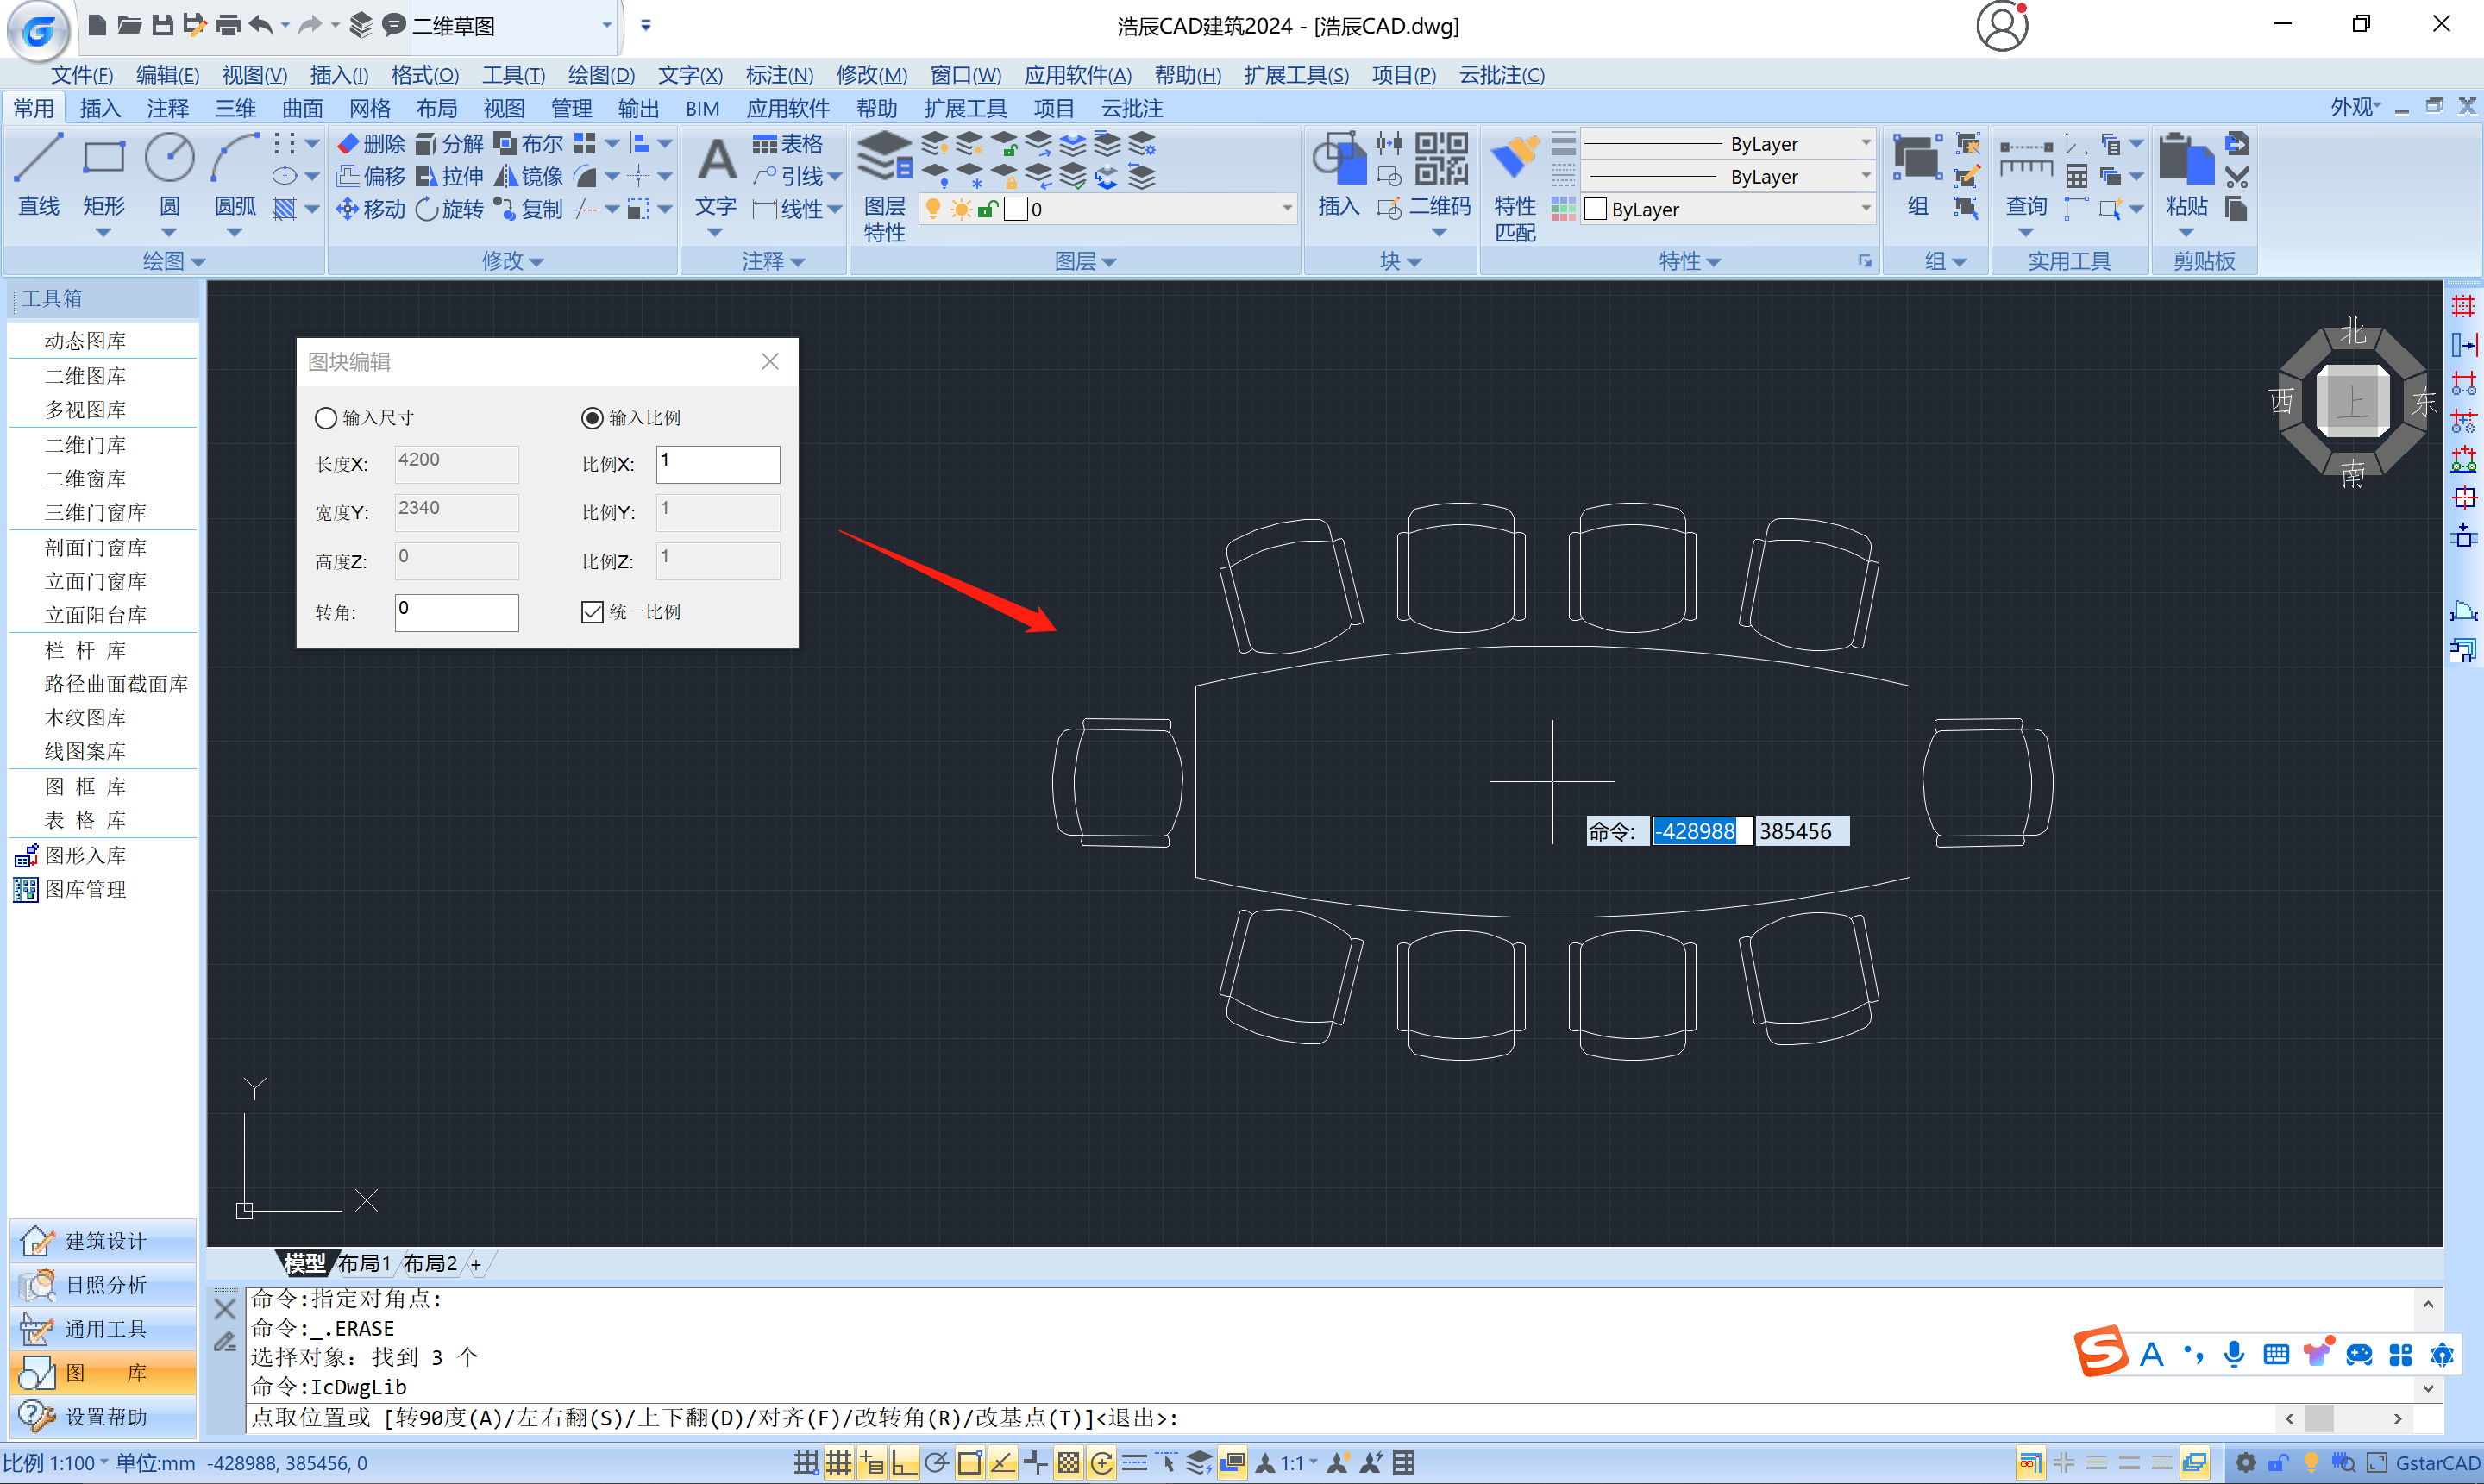Click the 旋转 rotate tool
Screen dimensions: 2484x1484
[450, 209]
